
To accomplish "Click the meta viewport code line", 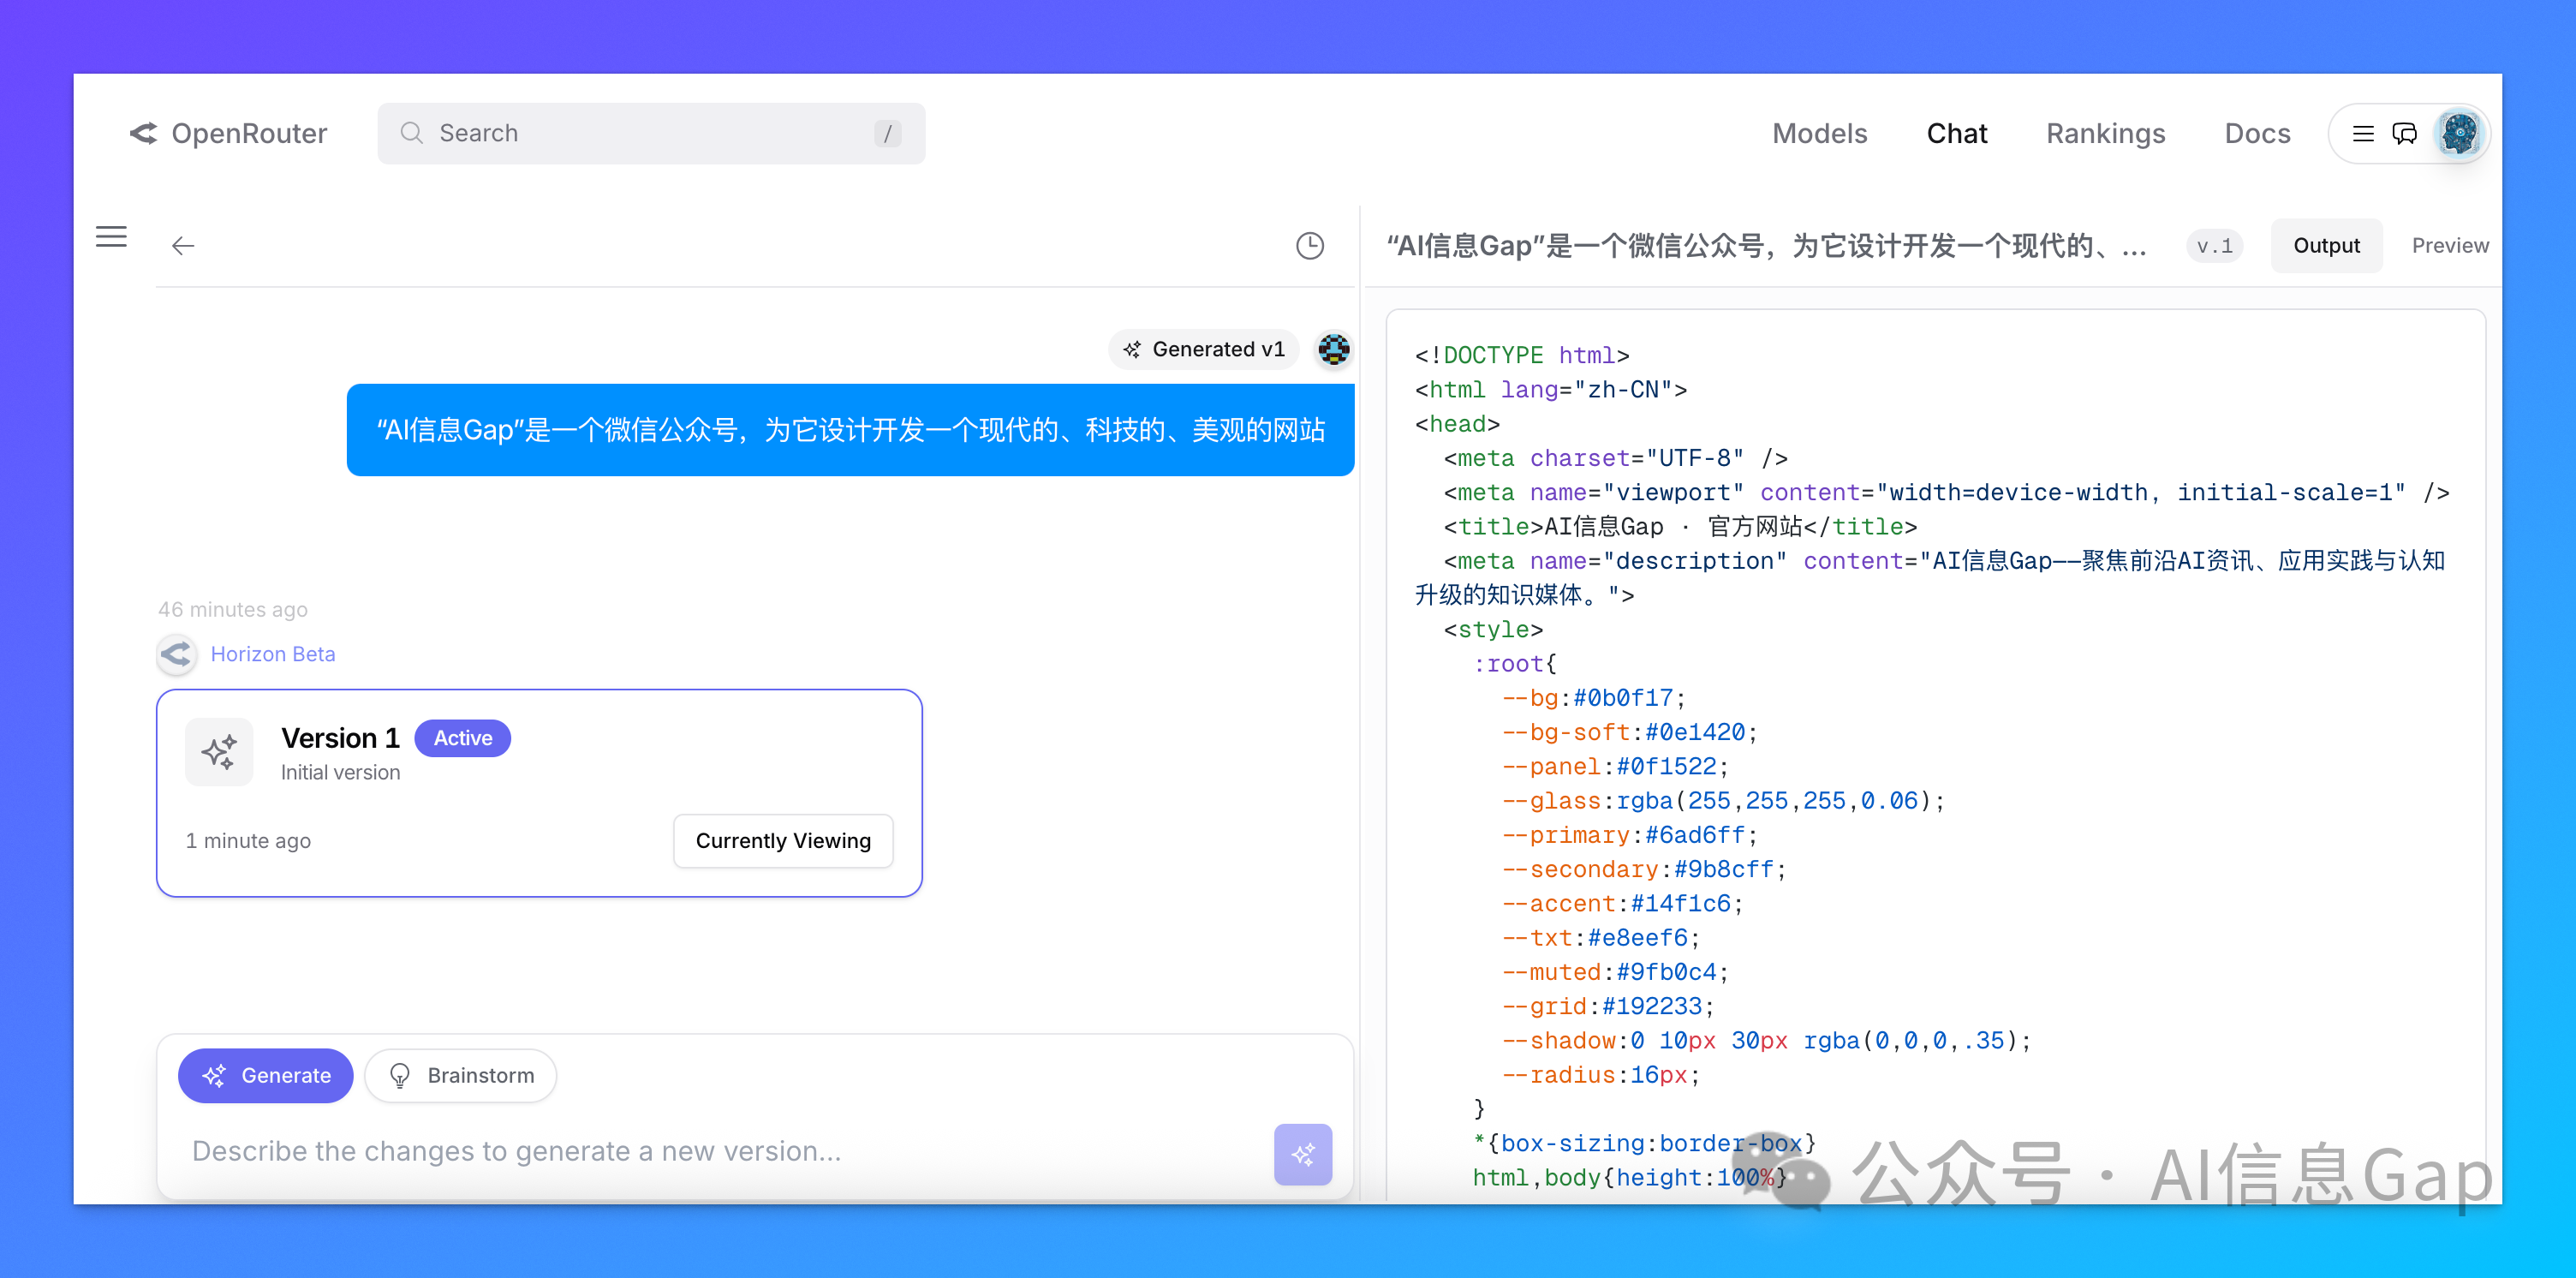I will (1946, 493).
